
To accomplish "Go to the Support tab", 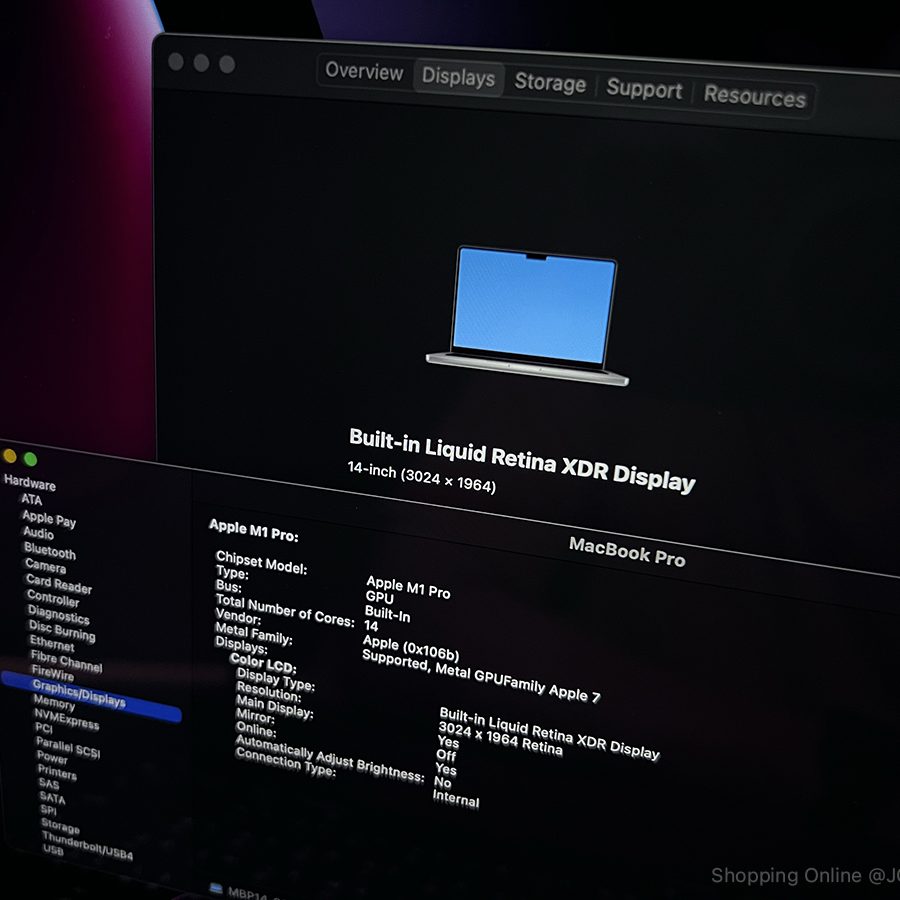I will (x=644, y=89).
